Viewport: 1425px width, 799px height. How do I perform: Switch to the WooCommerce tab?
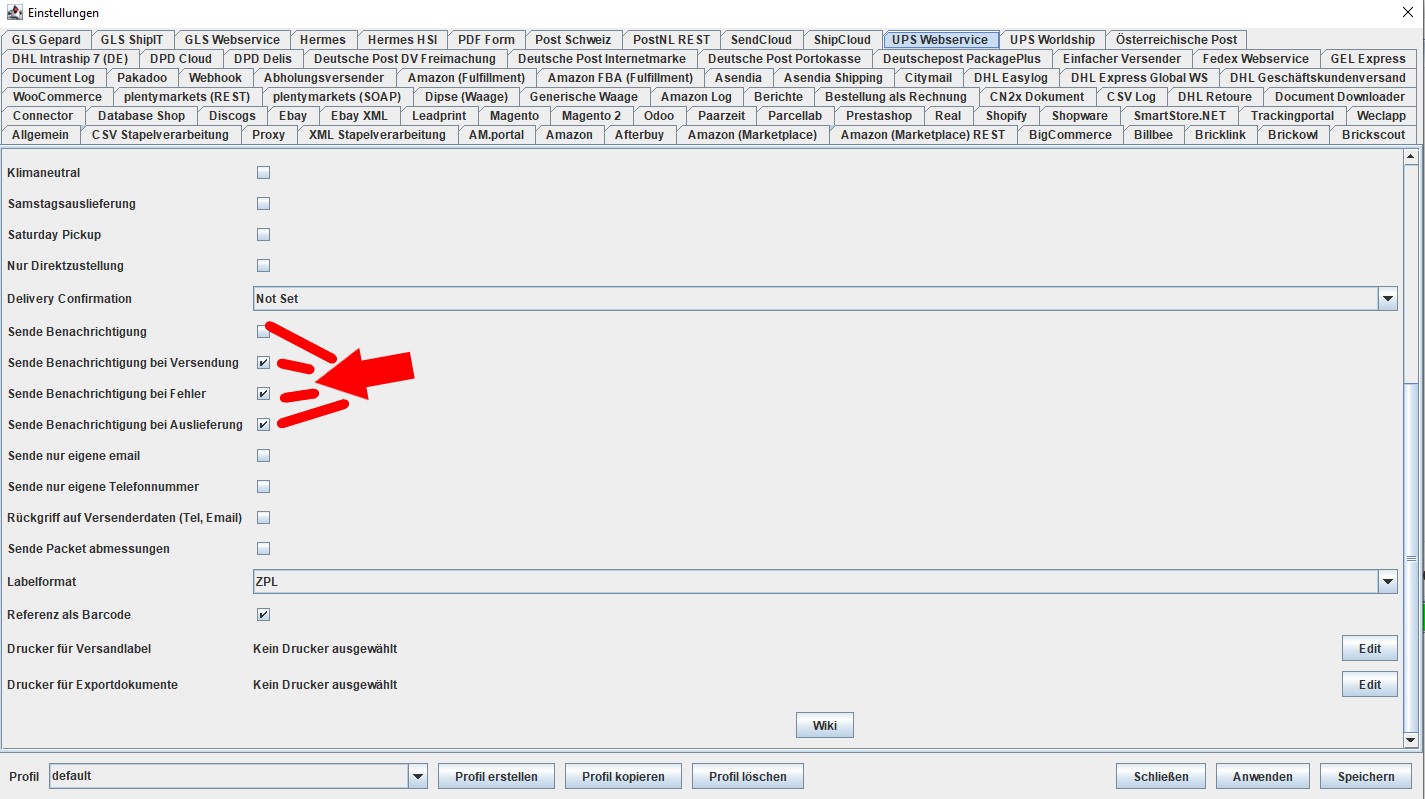(57, 97)
